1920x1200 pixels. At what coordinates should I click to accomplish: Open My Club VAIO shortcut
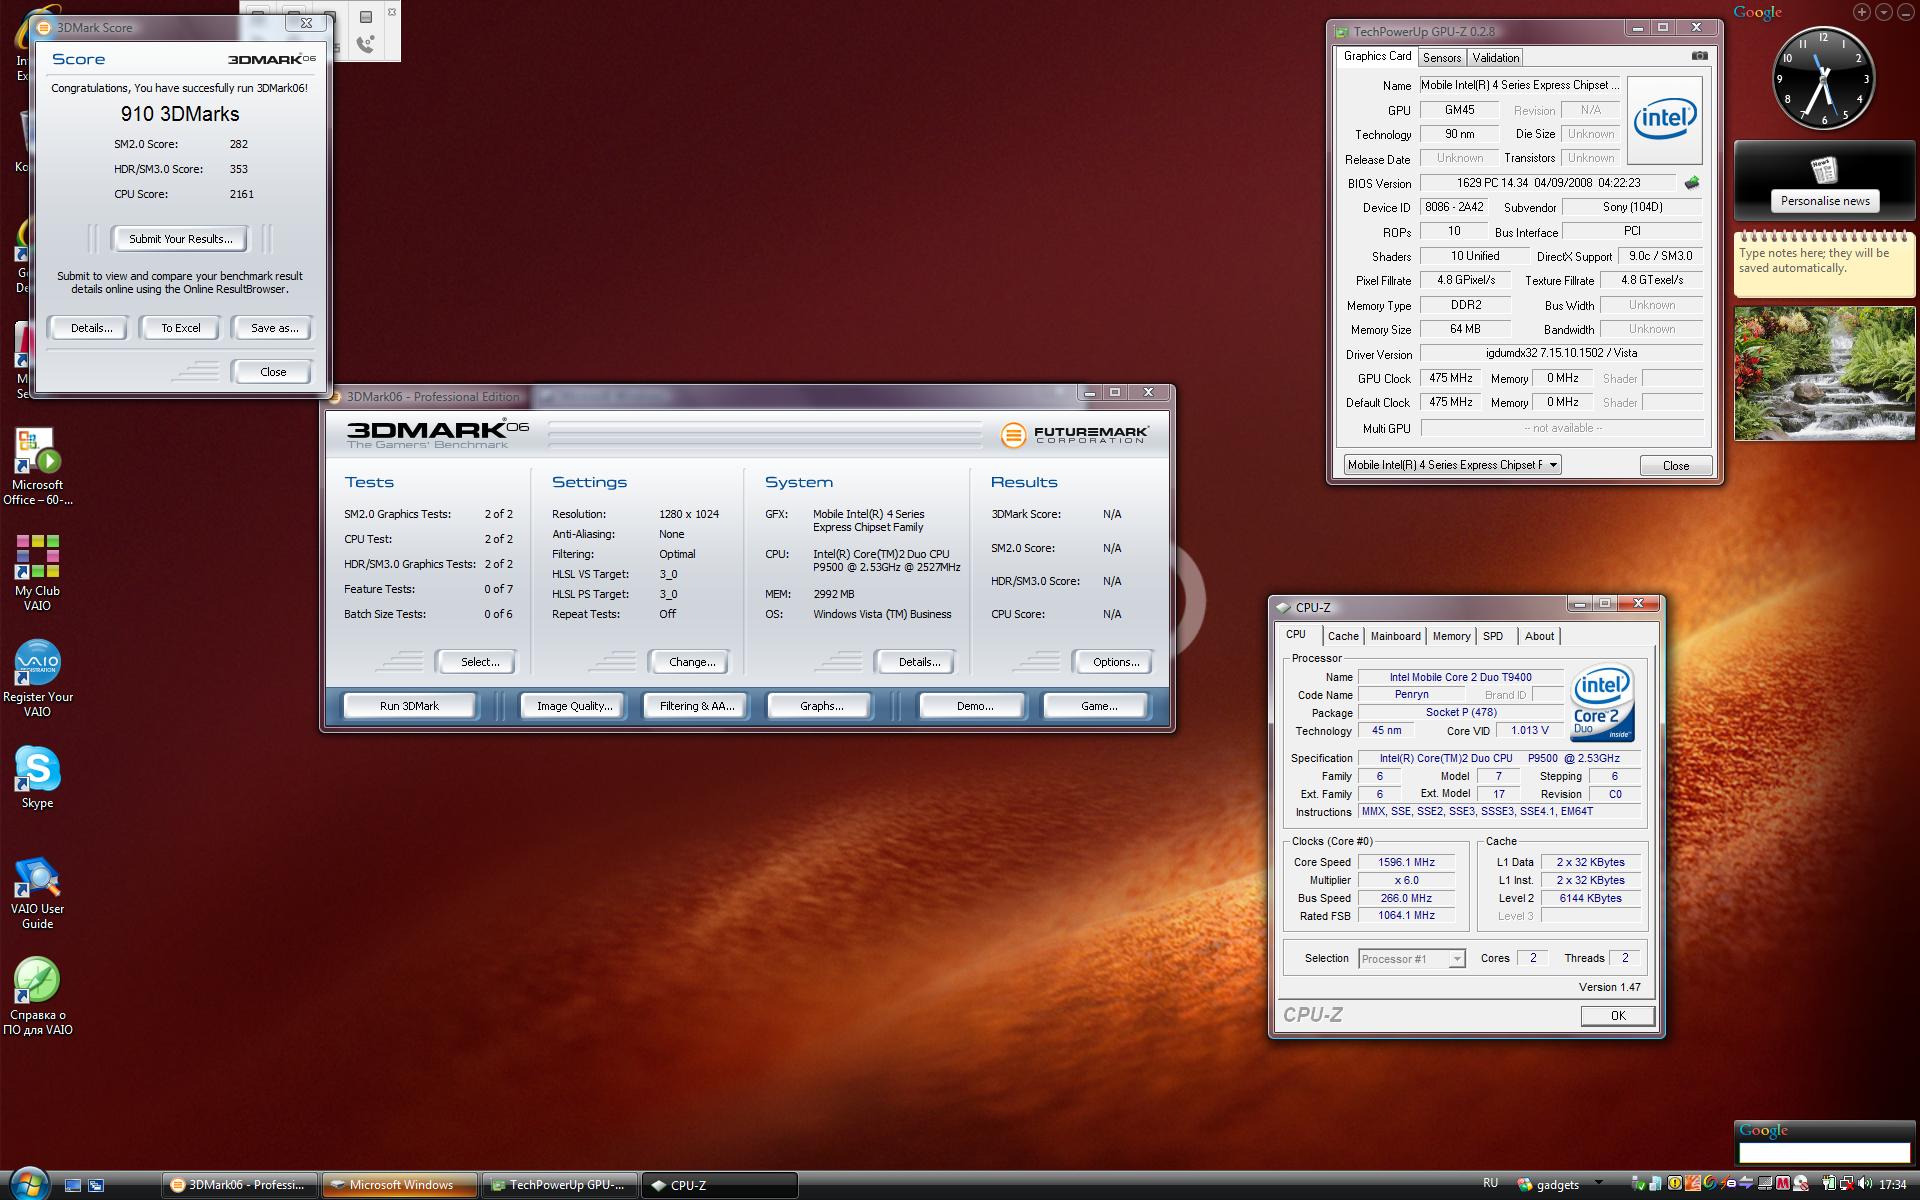pyautogui.click(x=37, y=571)
